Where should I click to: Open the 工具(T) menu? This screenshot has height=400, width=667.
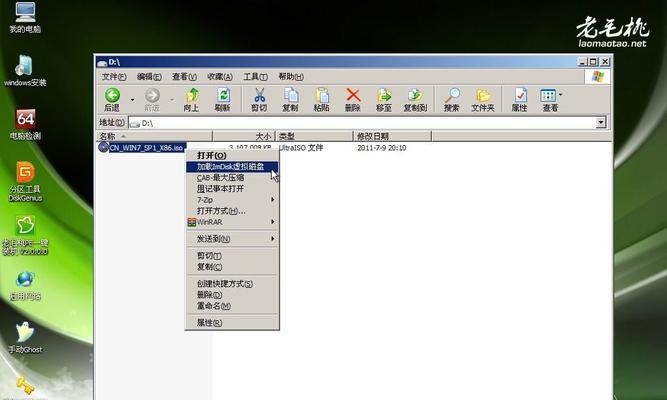coord(255,77)
